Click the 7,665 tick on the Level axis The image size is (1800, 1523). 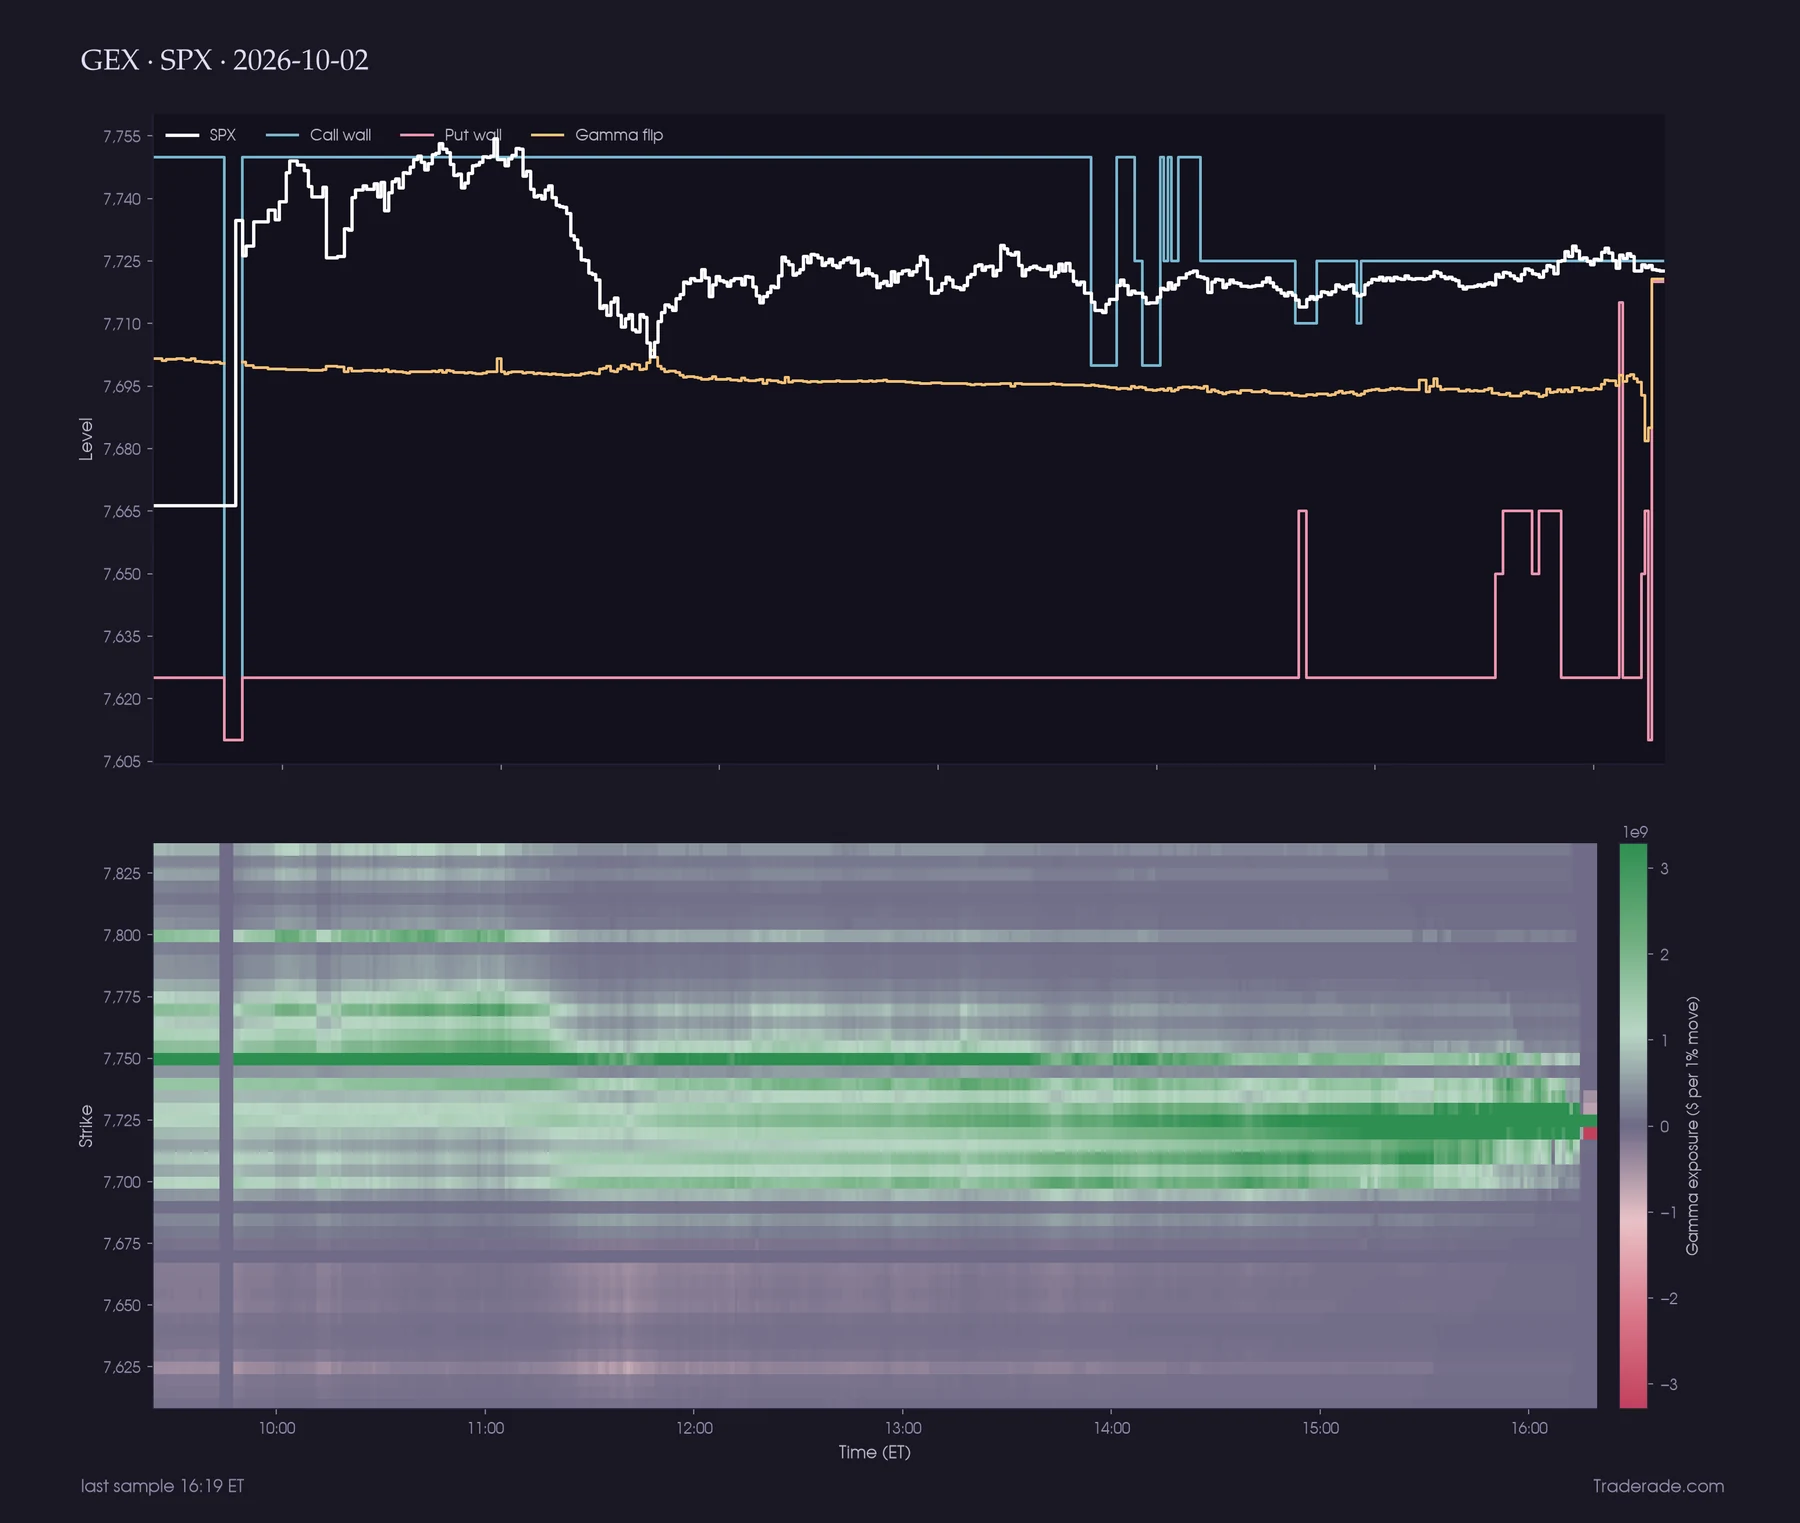pyautogui.click(x=122, y=512)
